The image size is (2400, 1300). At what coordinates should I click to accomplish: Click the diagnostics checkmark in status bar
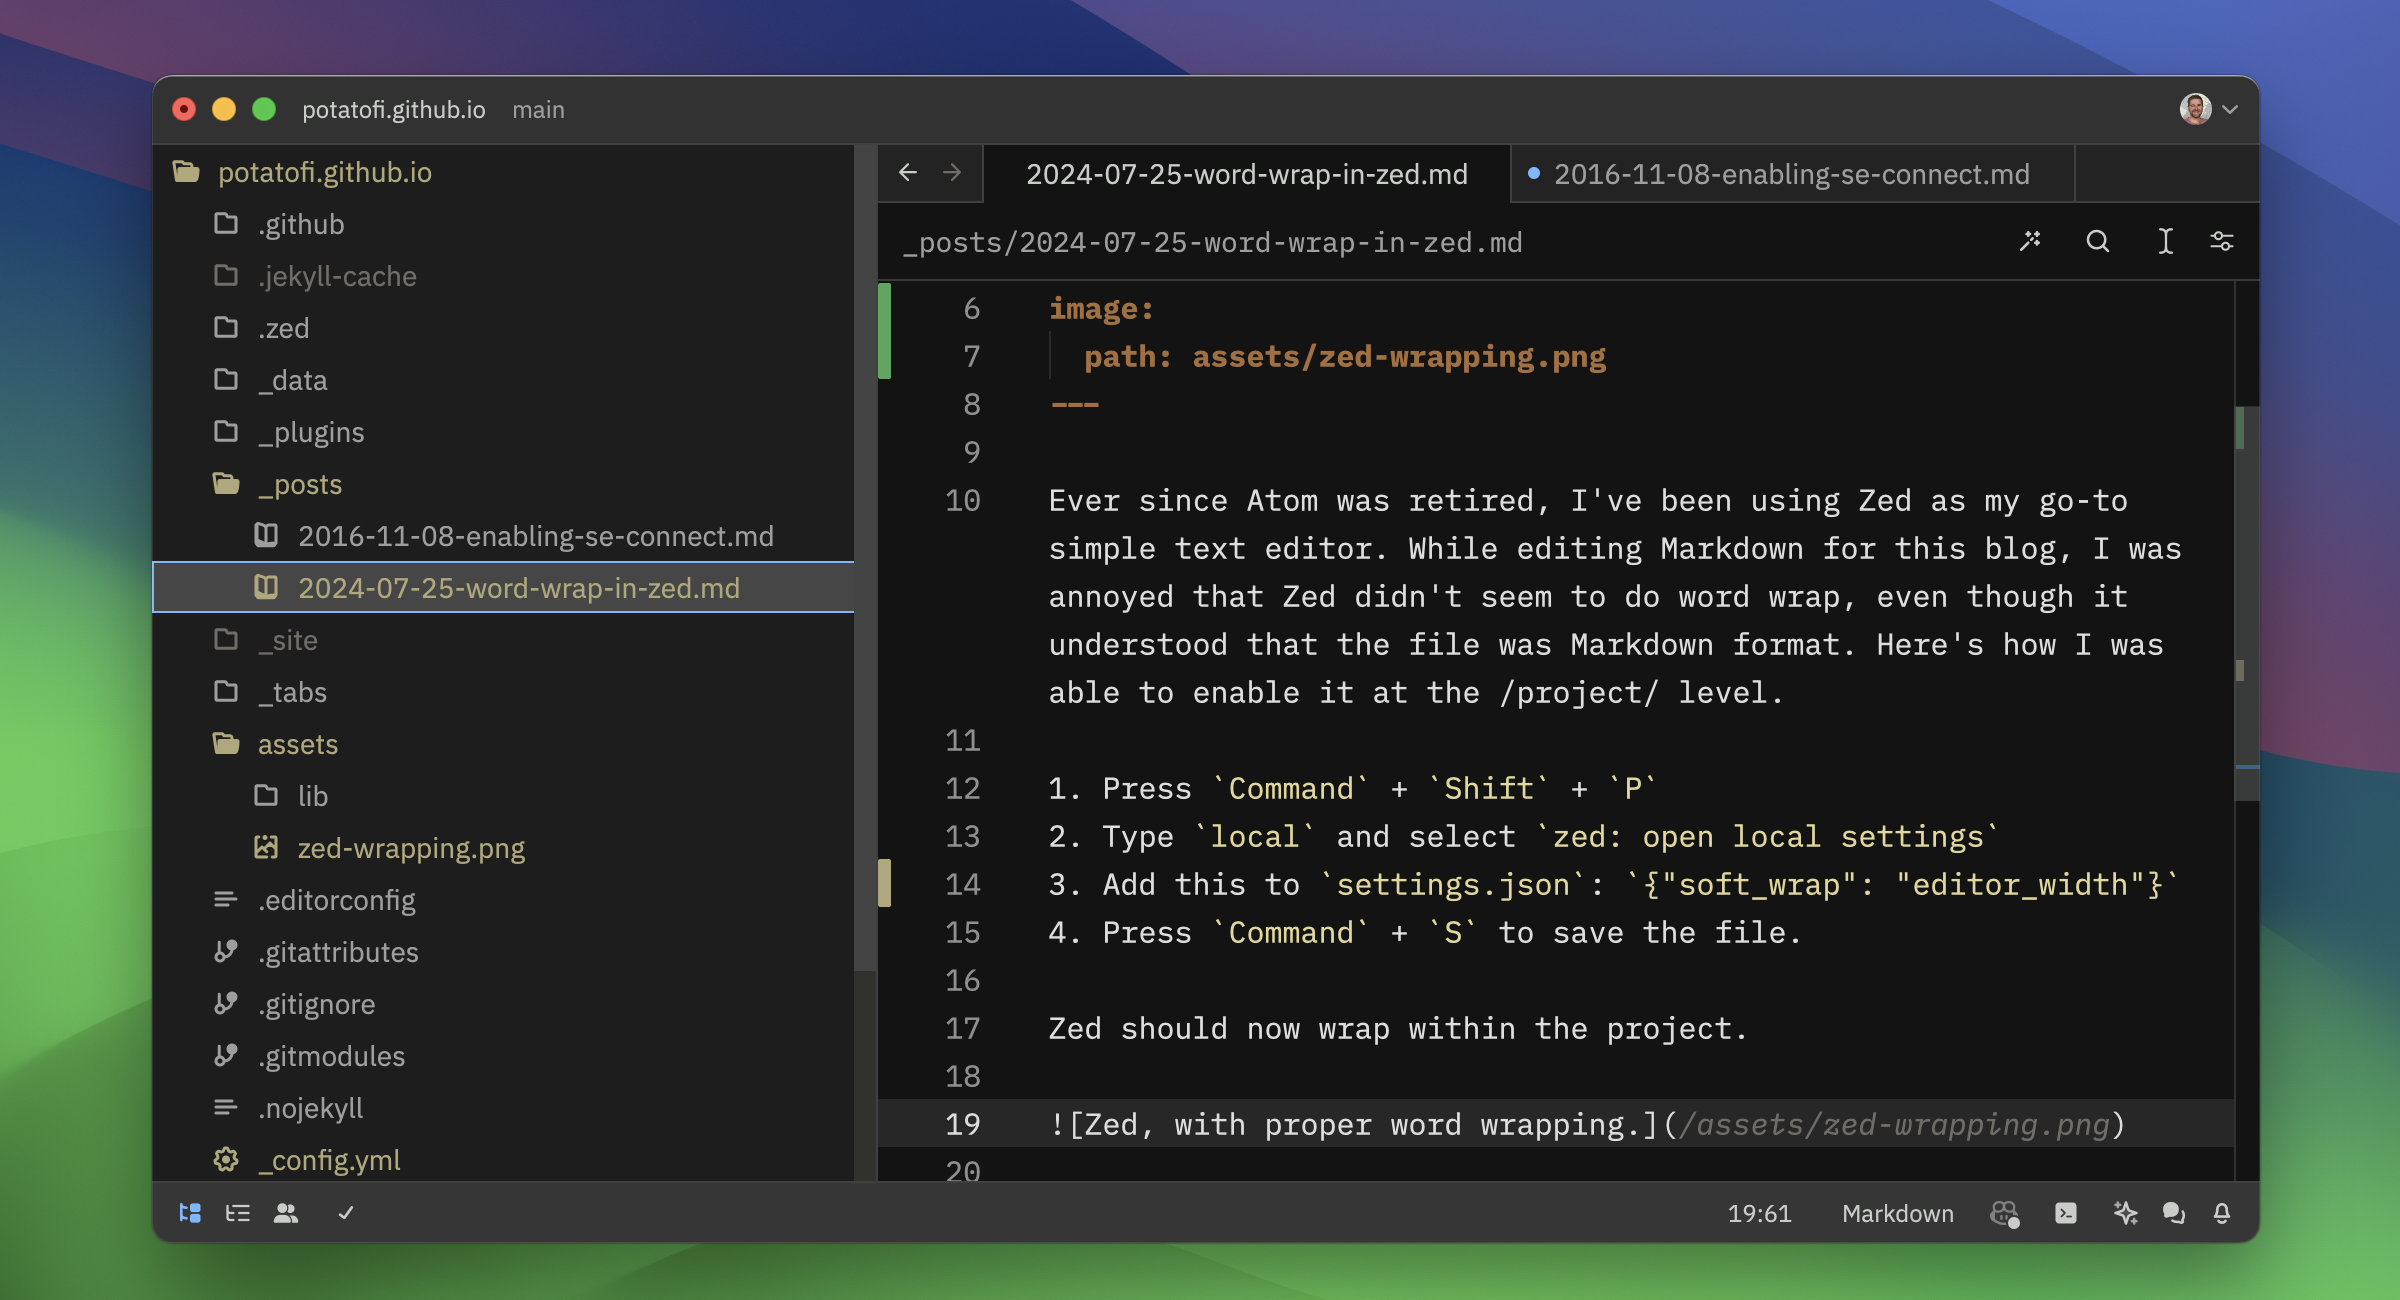pyautogui.click(x=346, y=1213)
